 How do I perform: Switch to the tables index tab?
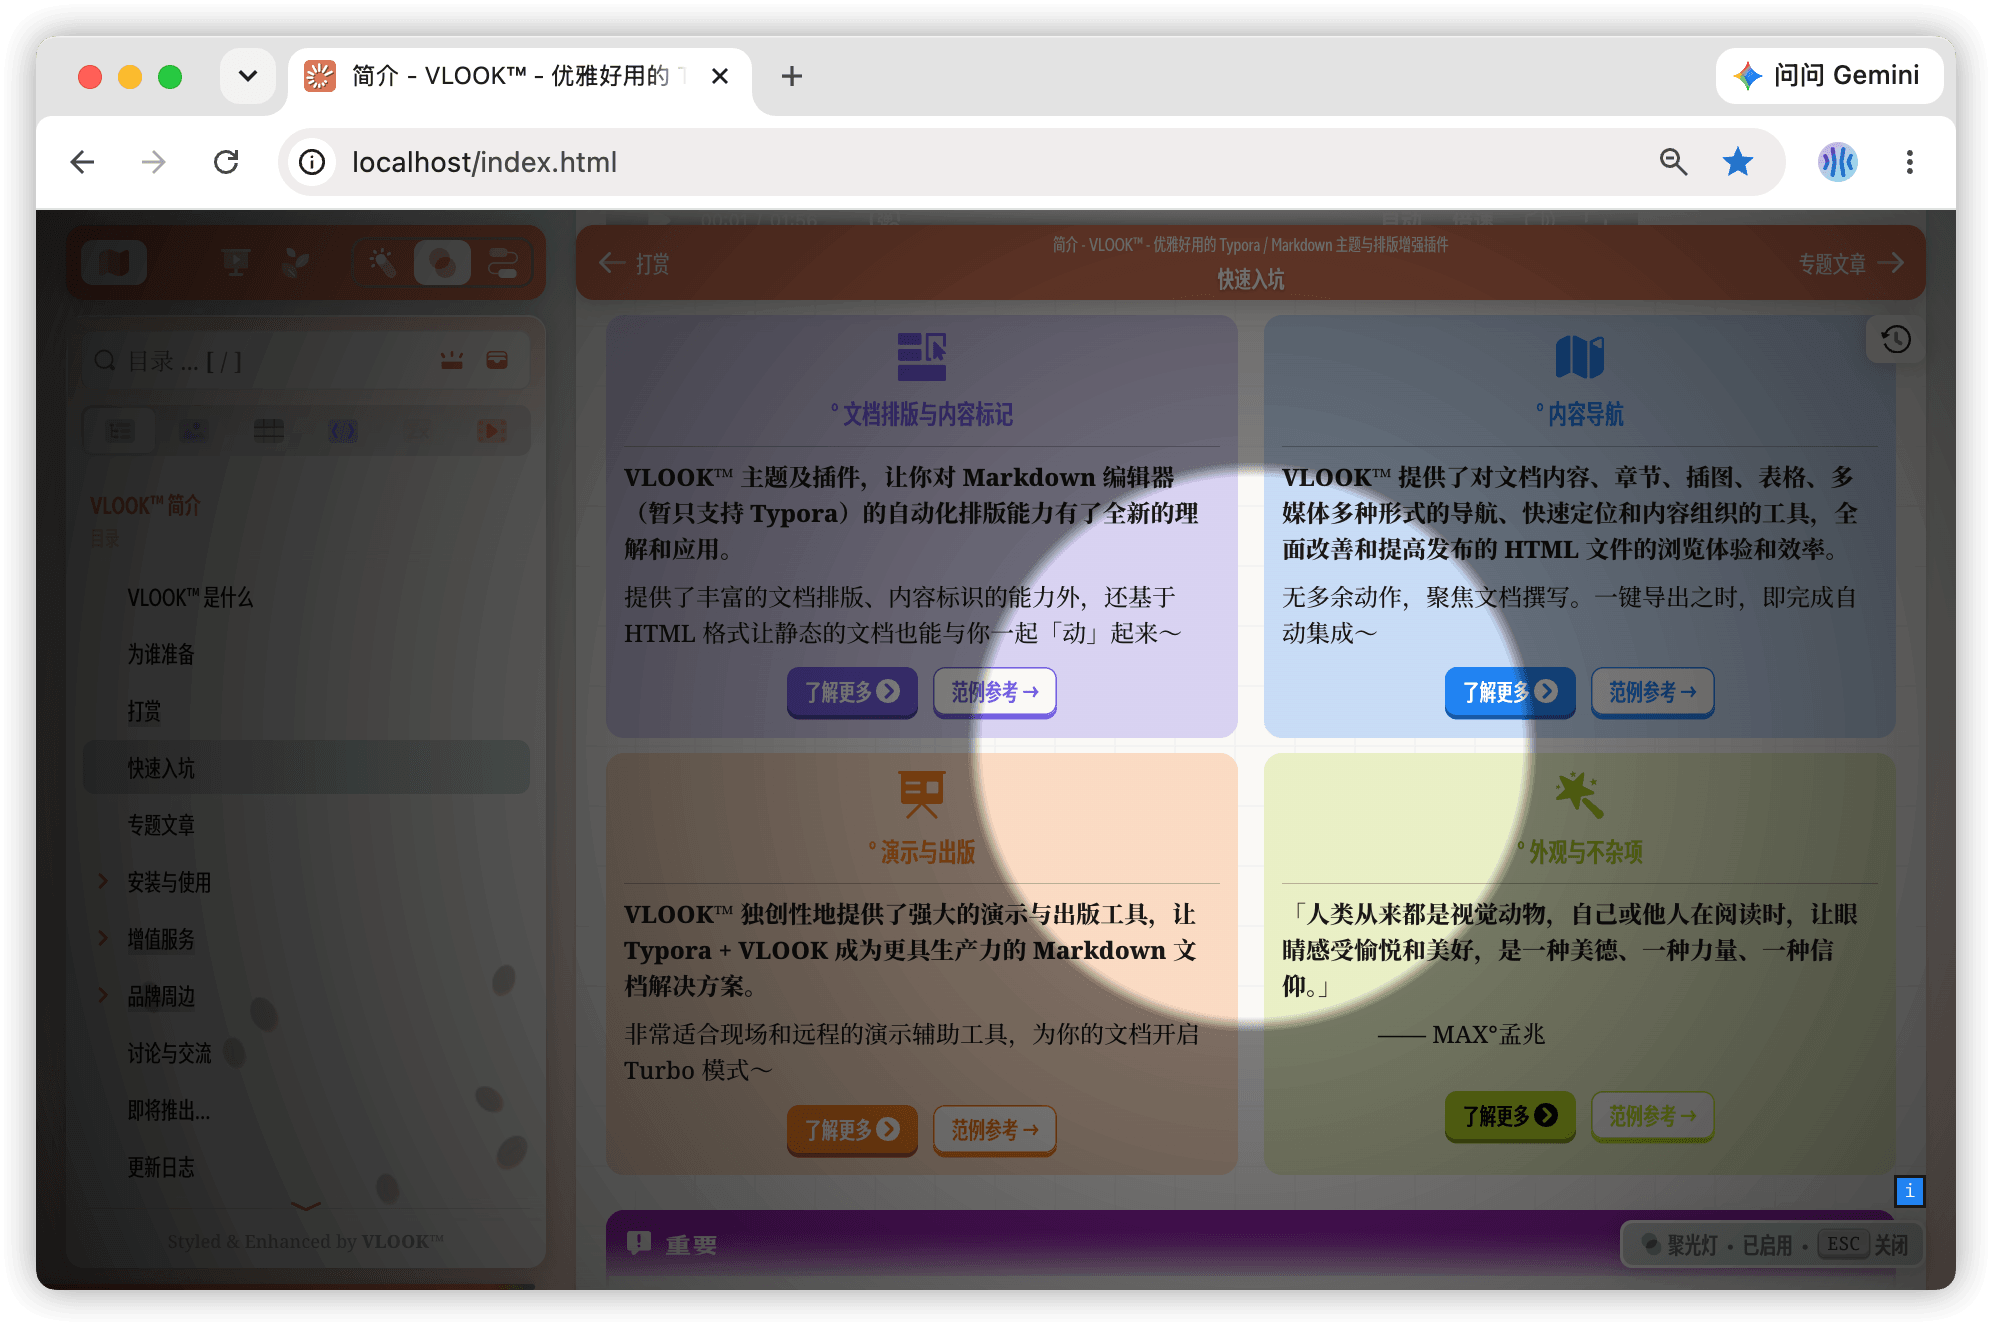point(268,431)
